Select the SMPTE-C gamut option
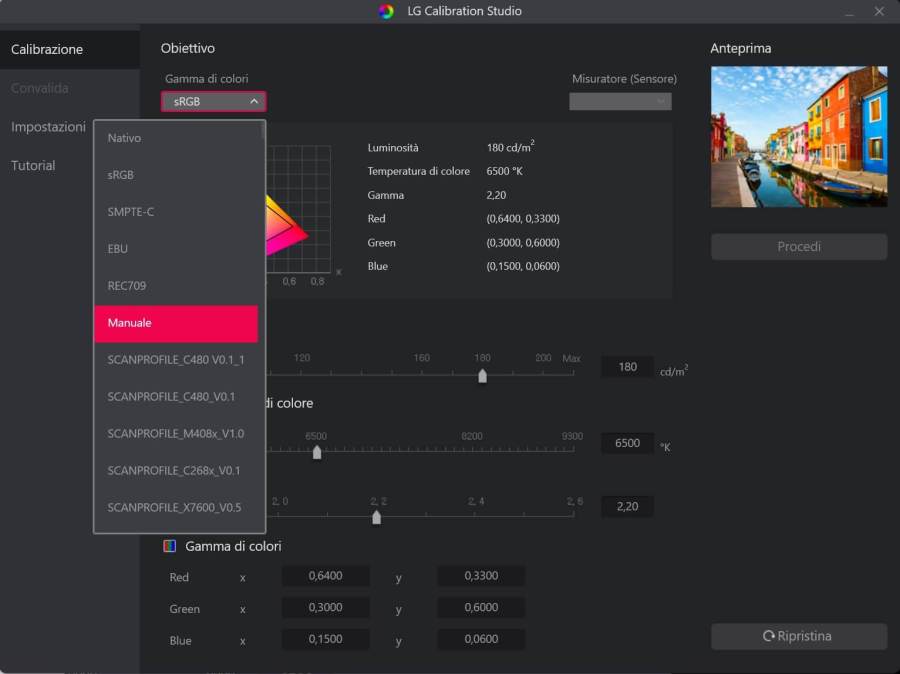 pos(176,212)
